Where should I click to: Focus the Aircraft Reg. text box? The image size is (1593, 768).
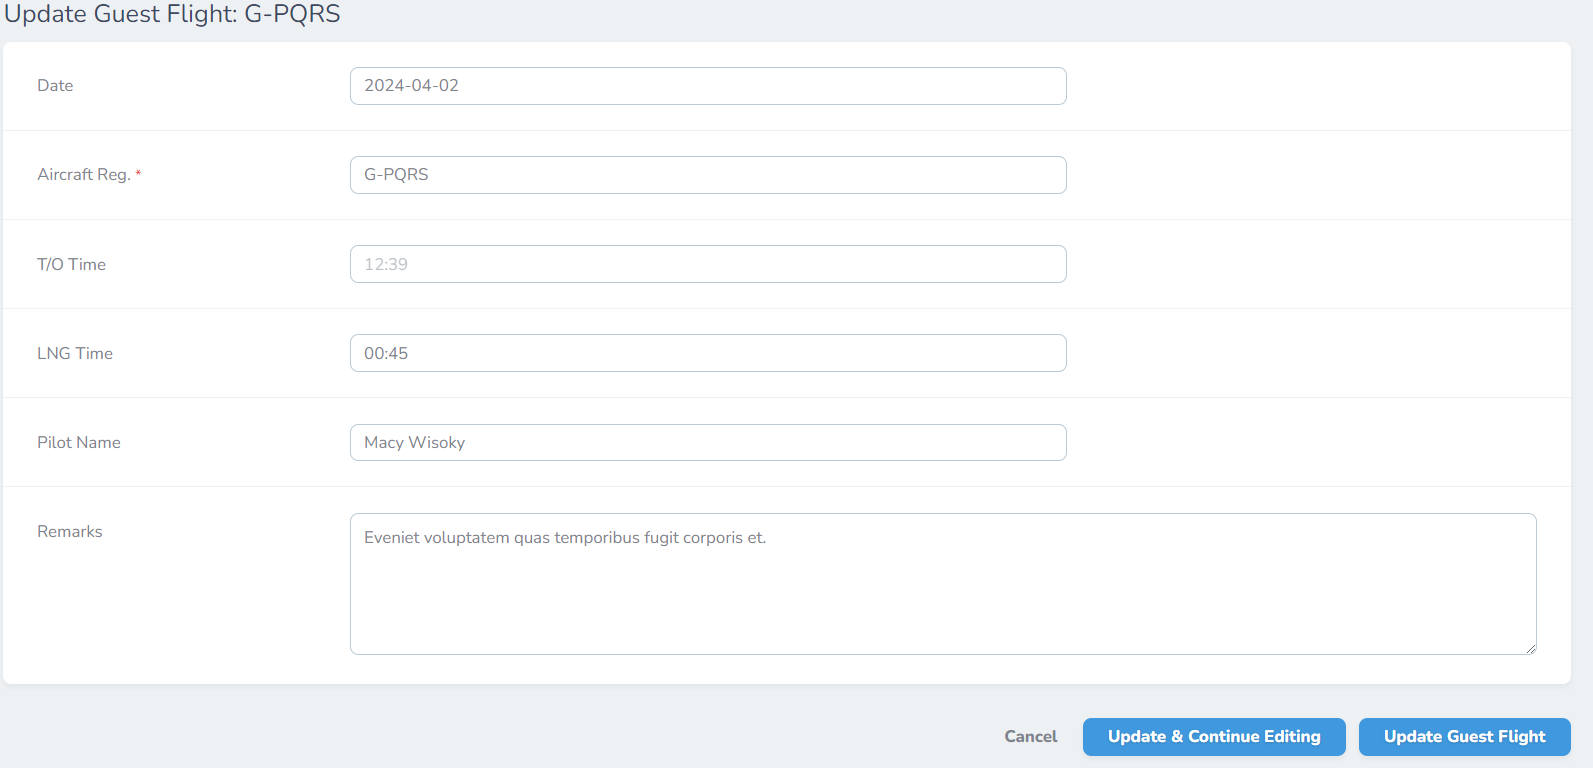707,175
